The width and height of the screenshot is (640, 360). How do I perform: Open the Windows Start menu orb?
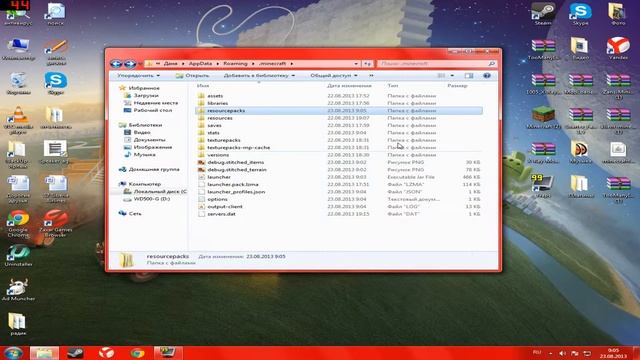click(x=13, y=353)
